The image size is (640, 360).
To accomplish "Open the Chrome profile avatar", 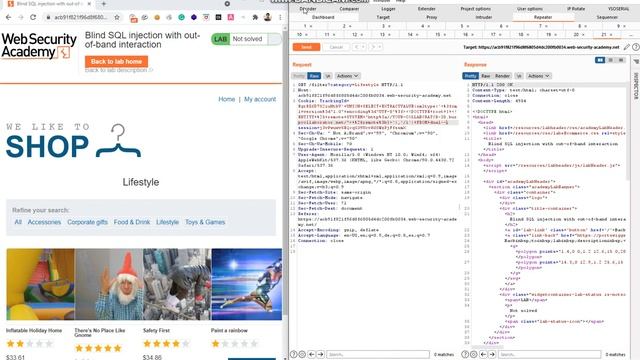I will (x=268, y=17).
